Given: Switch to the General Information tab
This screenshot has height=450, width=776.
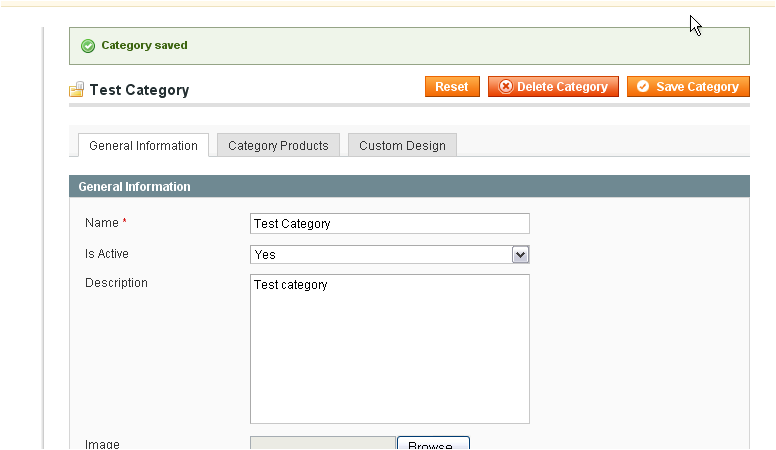Looking at the screenshot, I should click(x=144, y=146).
